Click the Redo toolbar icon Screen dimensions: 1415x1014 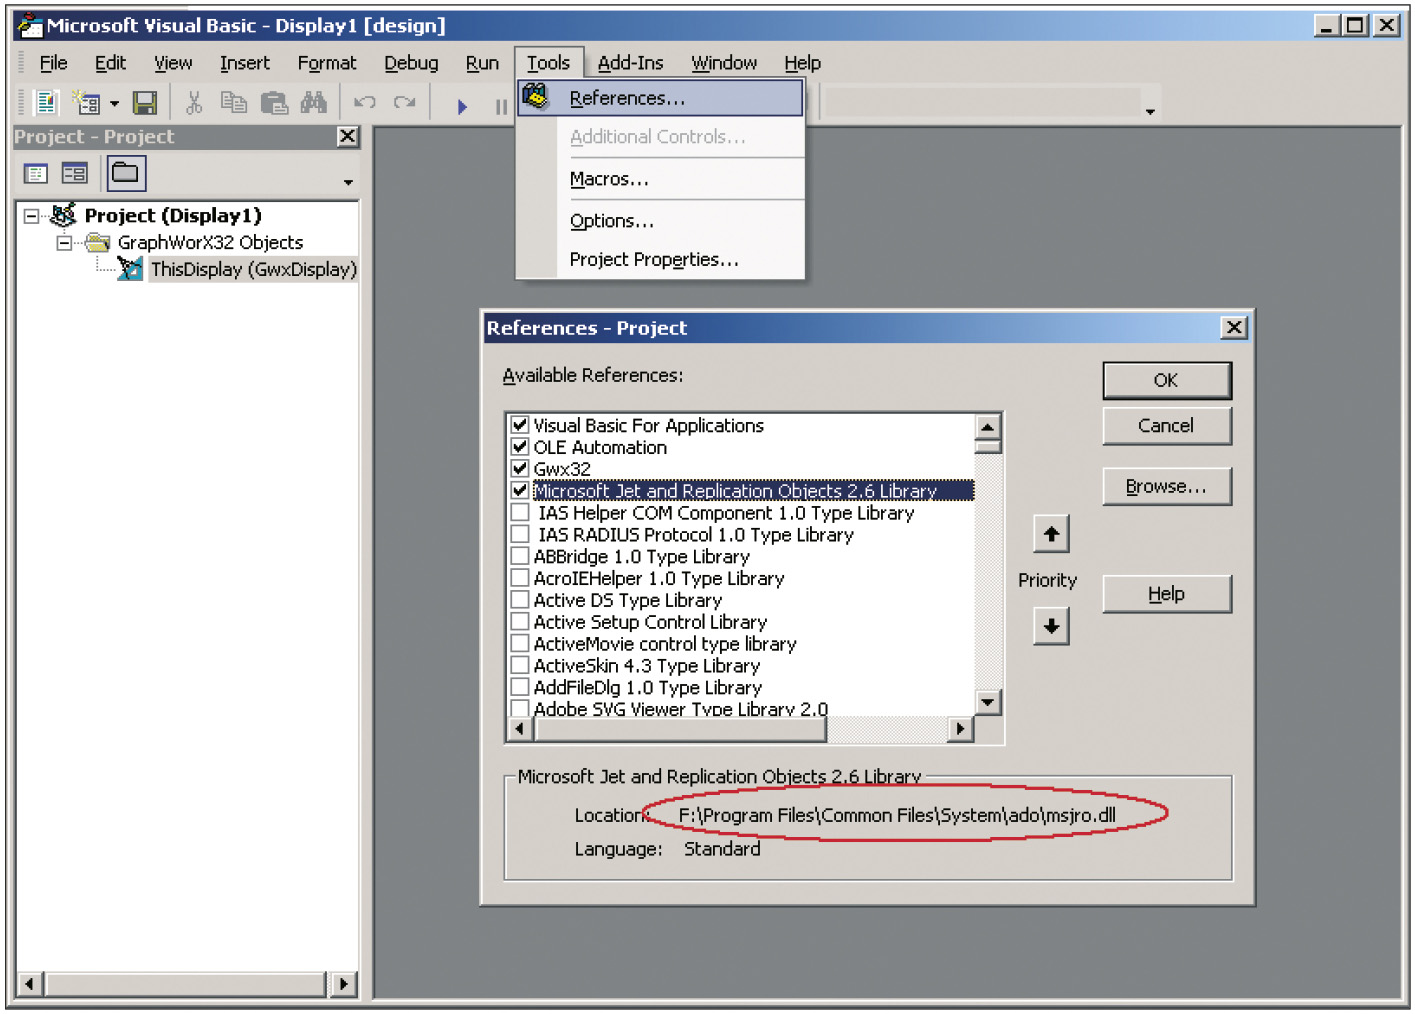(x=405, y=102)
